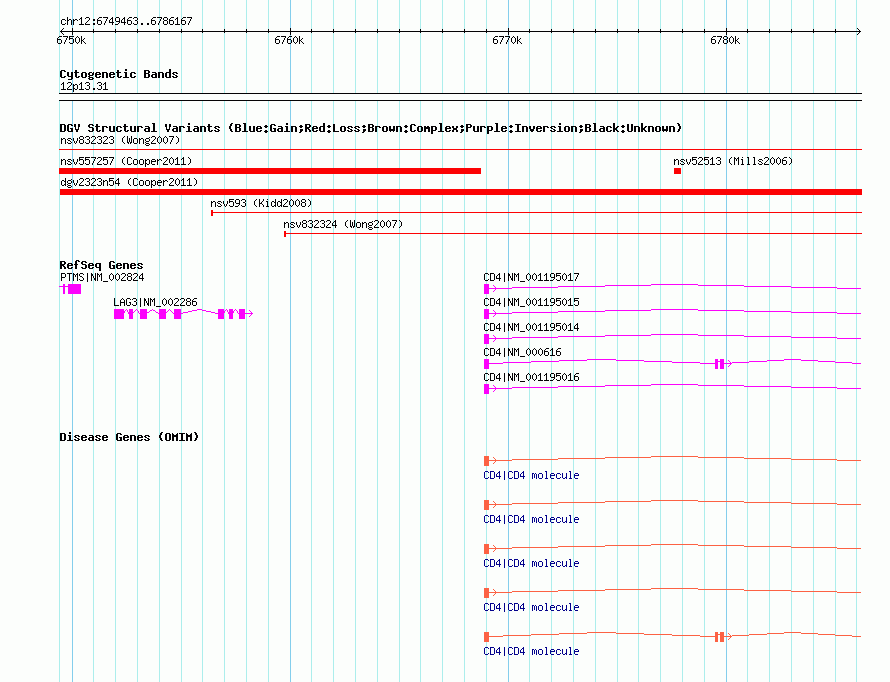Open variant nsv832323 (Wong2007) label

coord(120,140)
